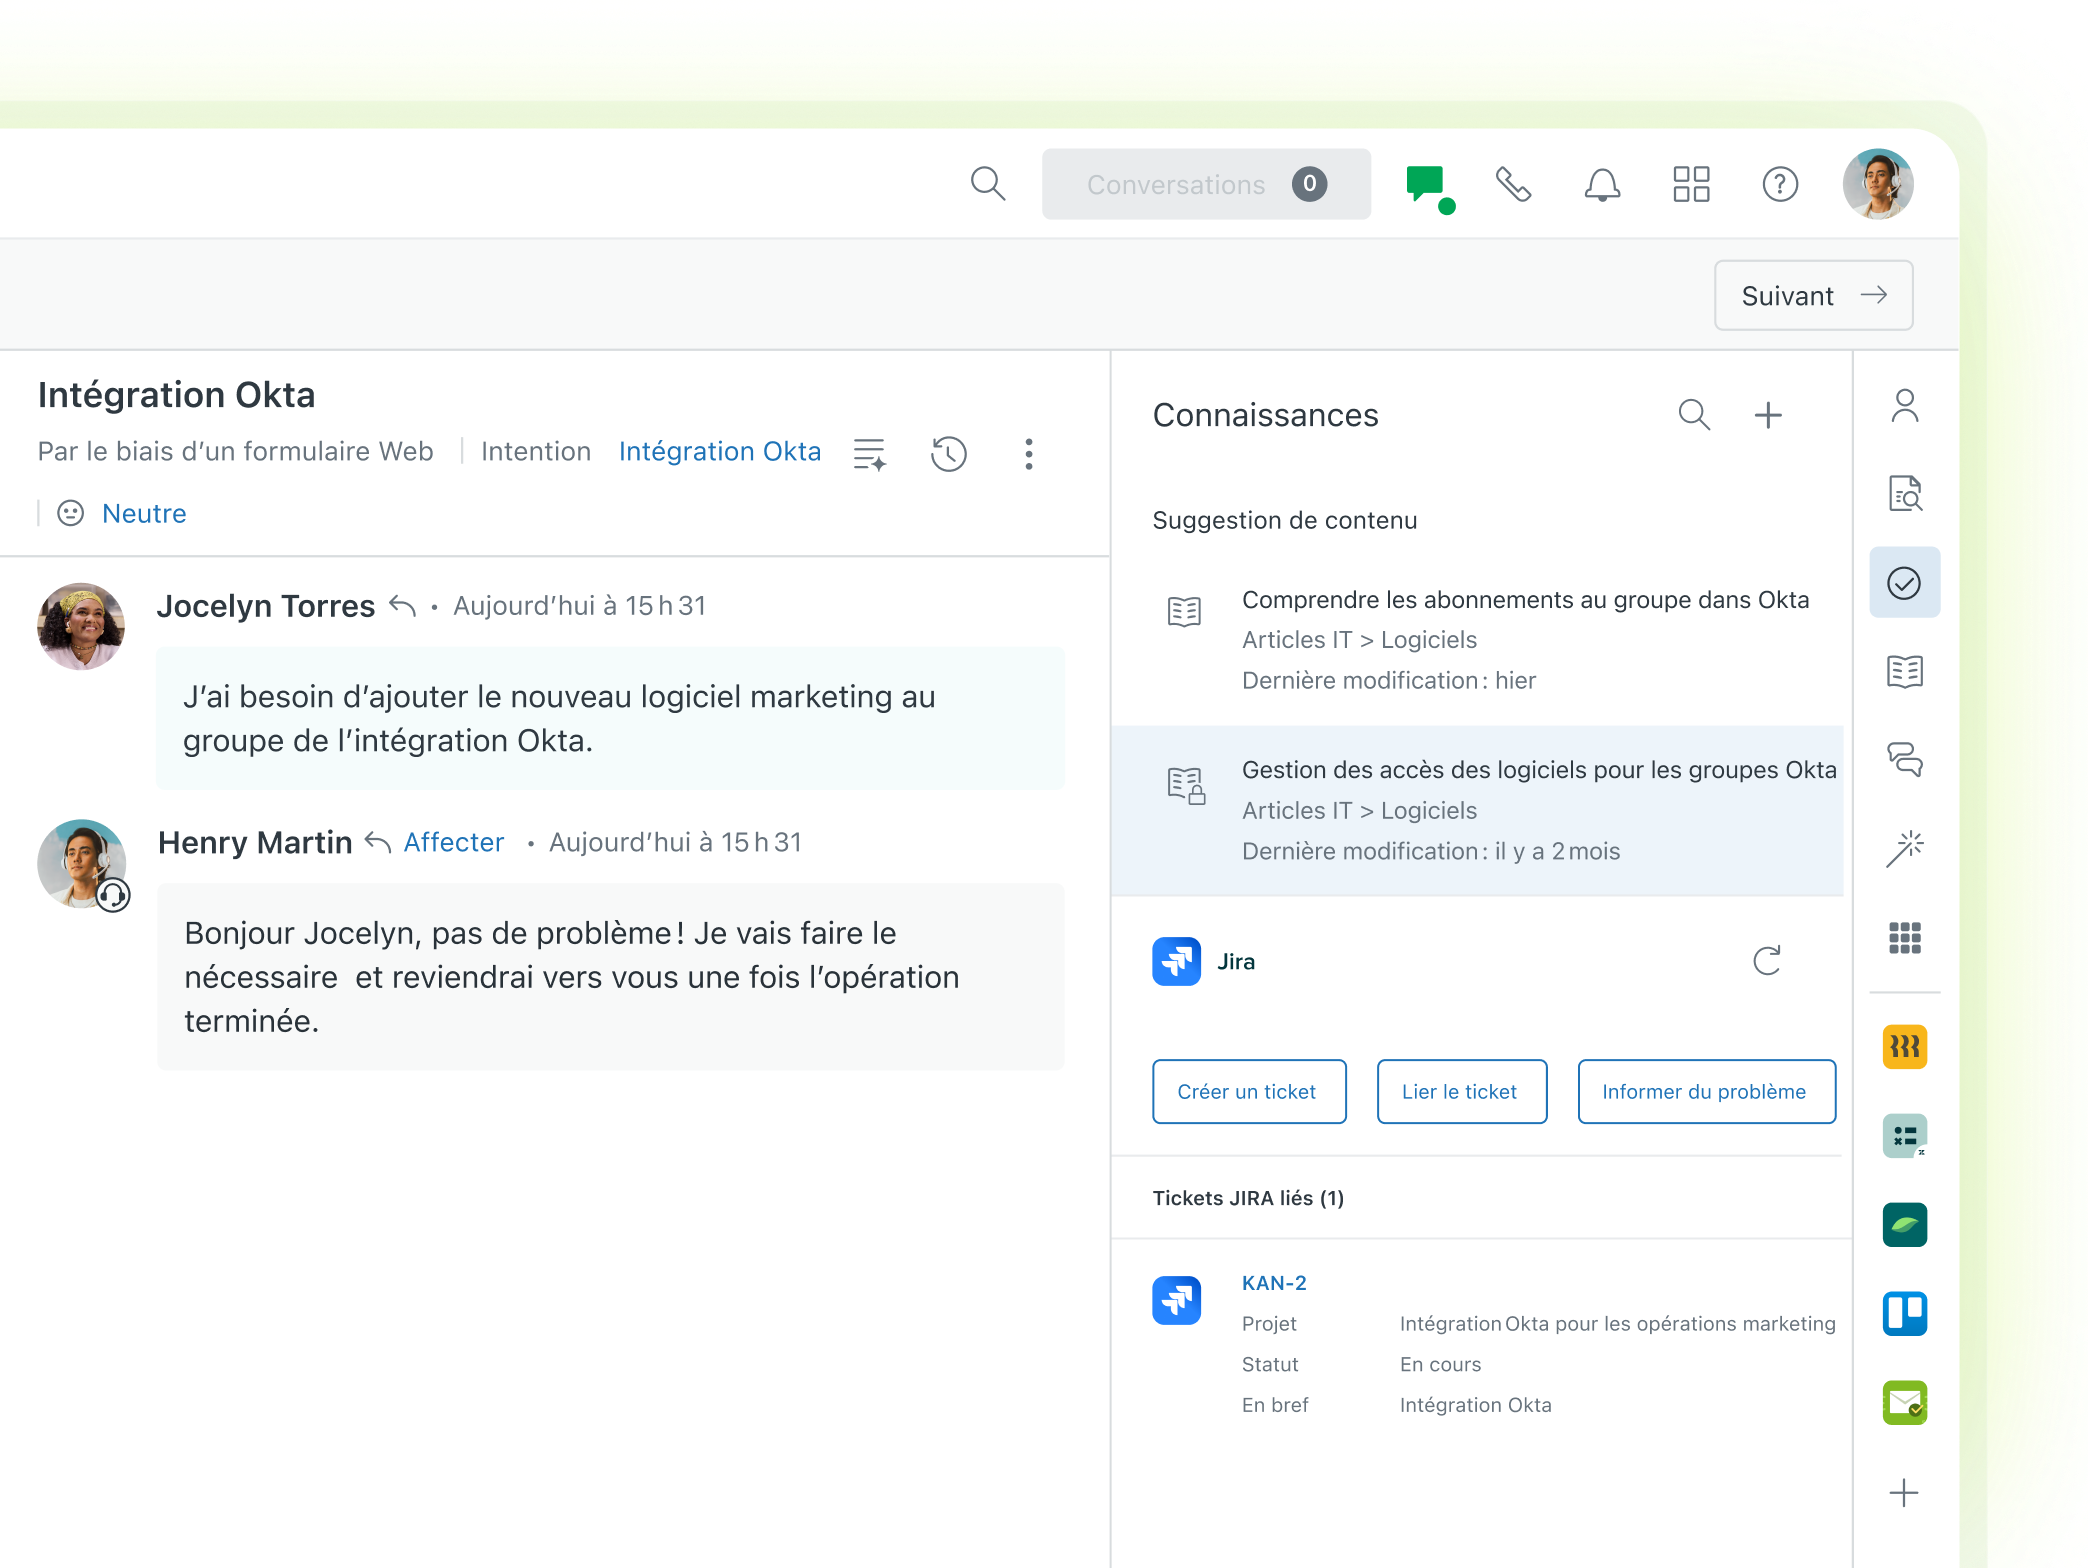The height and width of the screenshot is (1568, 2088).
Task: Open article Comprendre les abonnements au groupe dans Okta
Action: (1477, 640)
